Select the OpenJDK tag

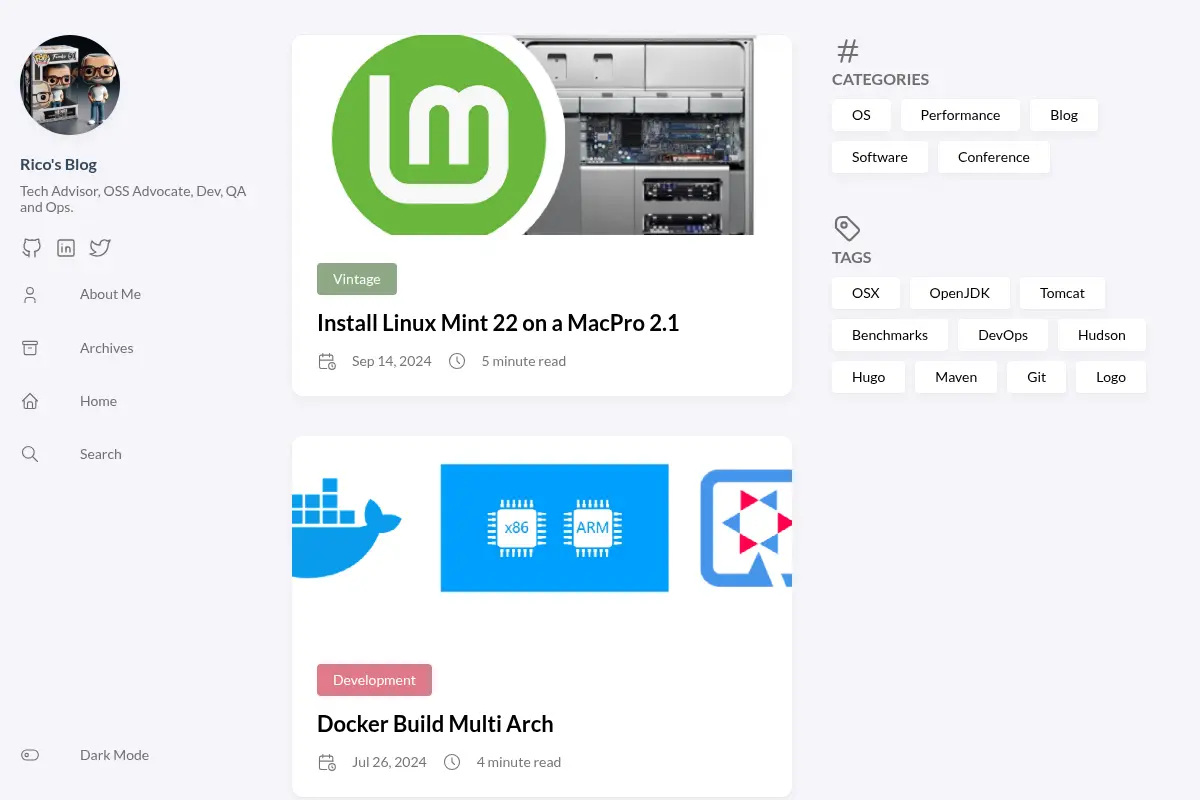[x=960, y=293]
